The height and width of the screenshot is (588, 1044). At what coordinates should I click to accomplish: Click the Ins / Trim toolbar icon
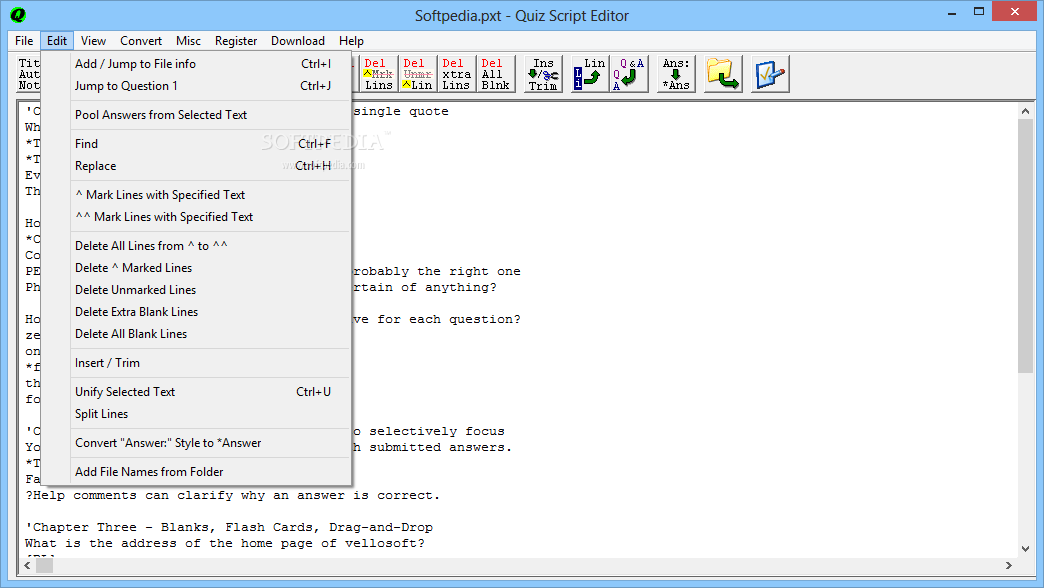(543, 74)
